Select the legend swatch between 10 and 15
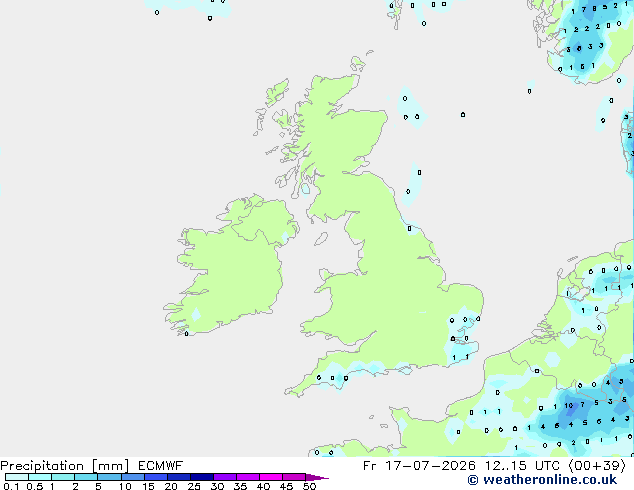This screenshot has height=490, width=634. [x=132, y=477]
